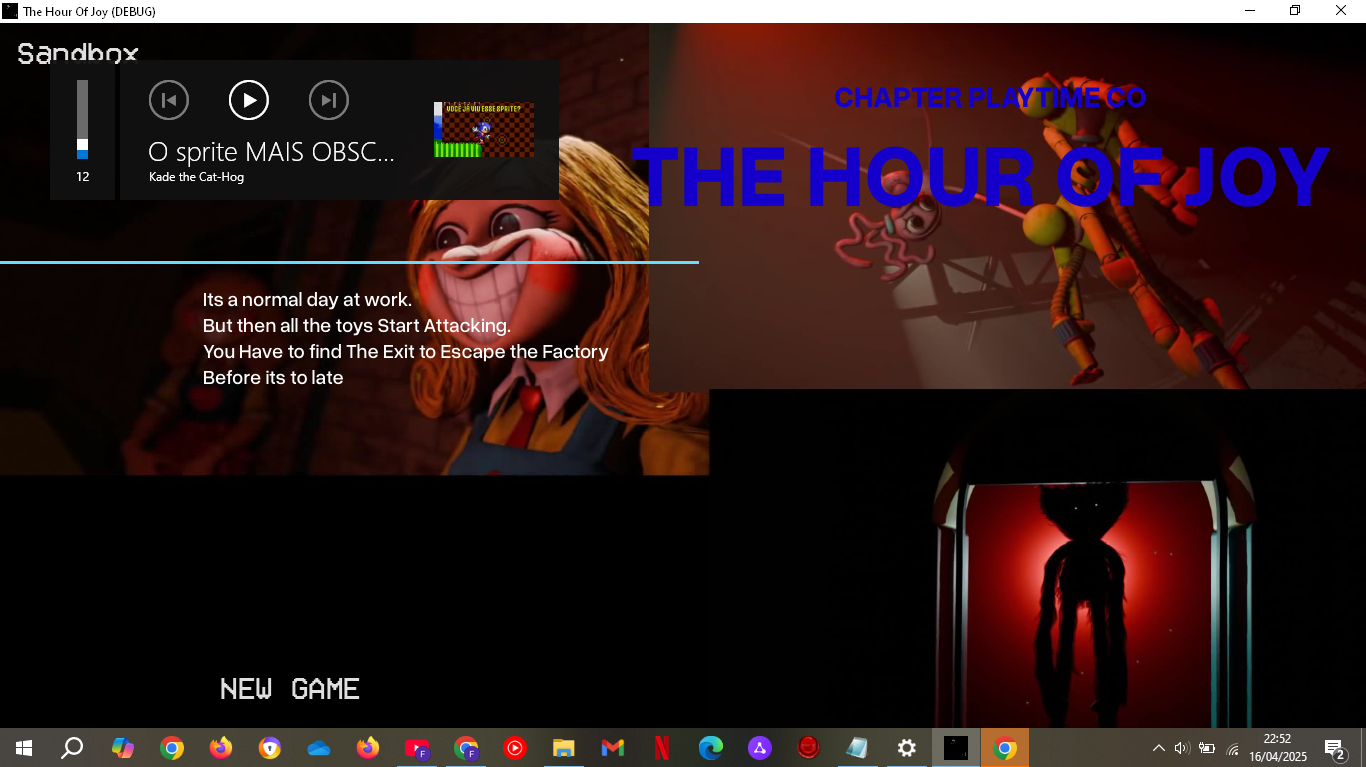Open the clock showing 22:52
1366x767 pixels.
[x=1278, y=748]
